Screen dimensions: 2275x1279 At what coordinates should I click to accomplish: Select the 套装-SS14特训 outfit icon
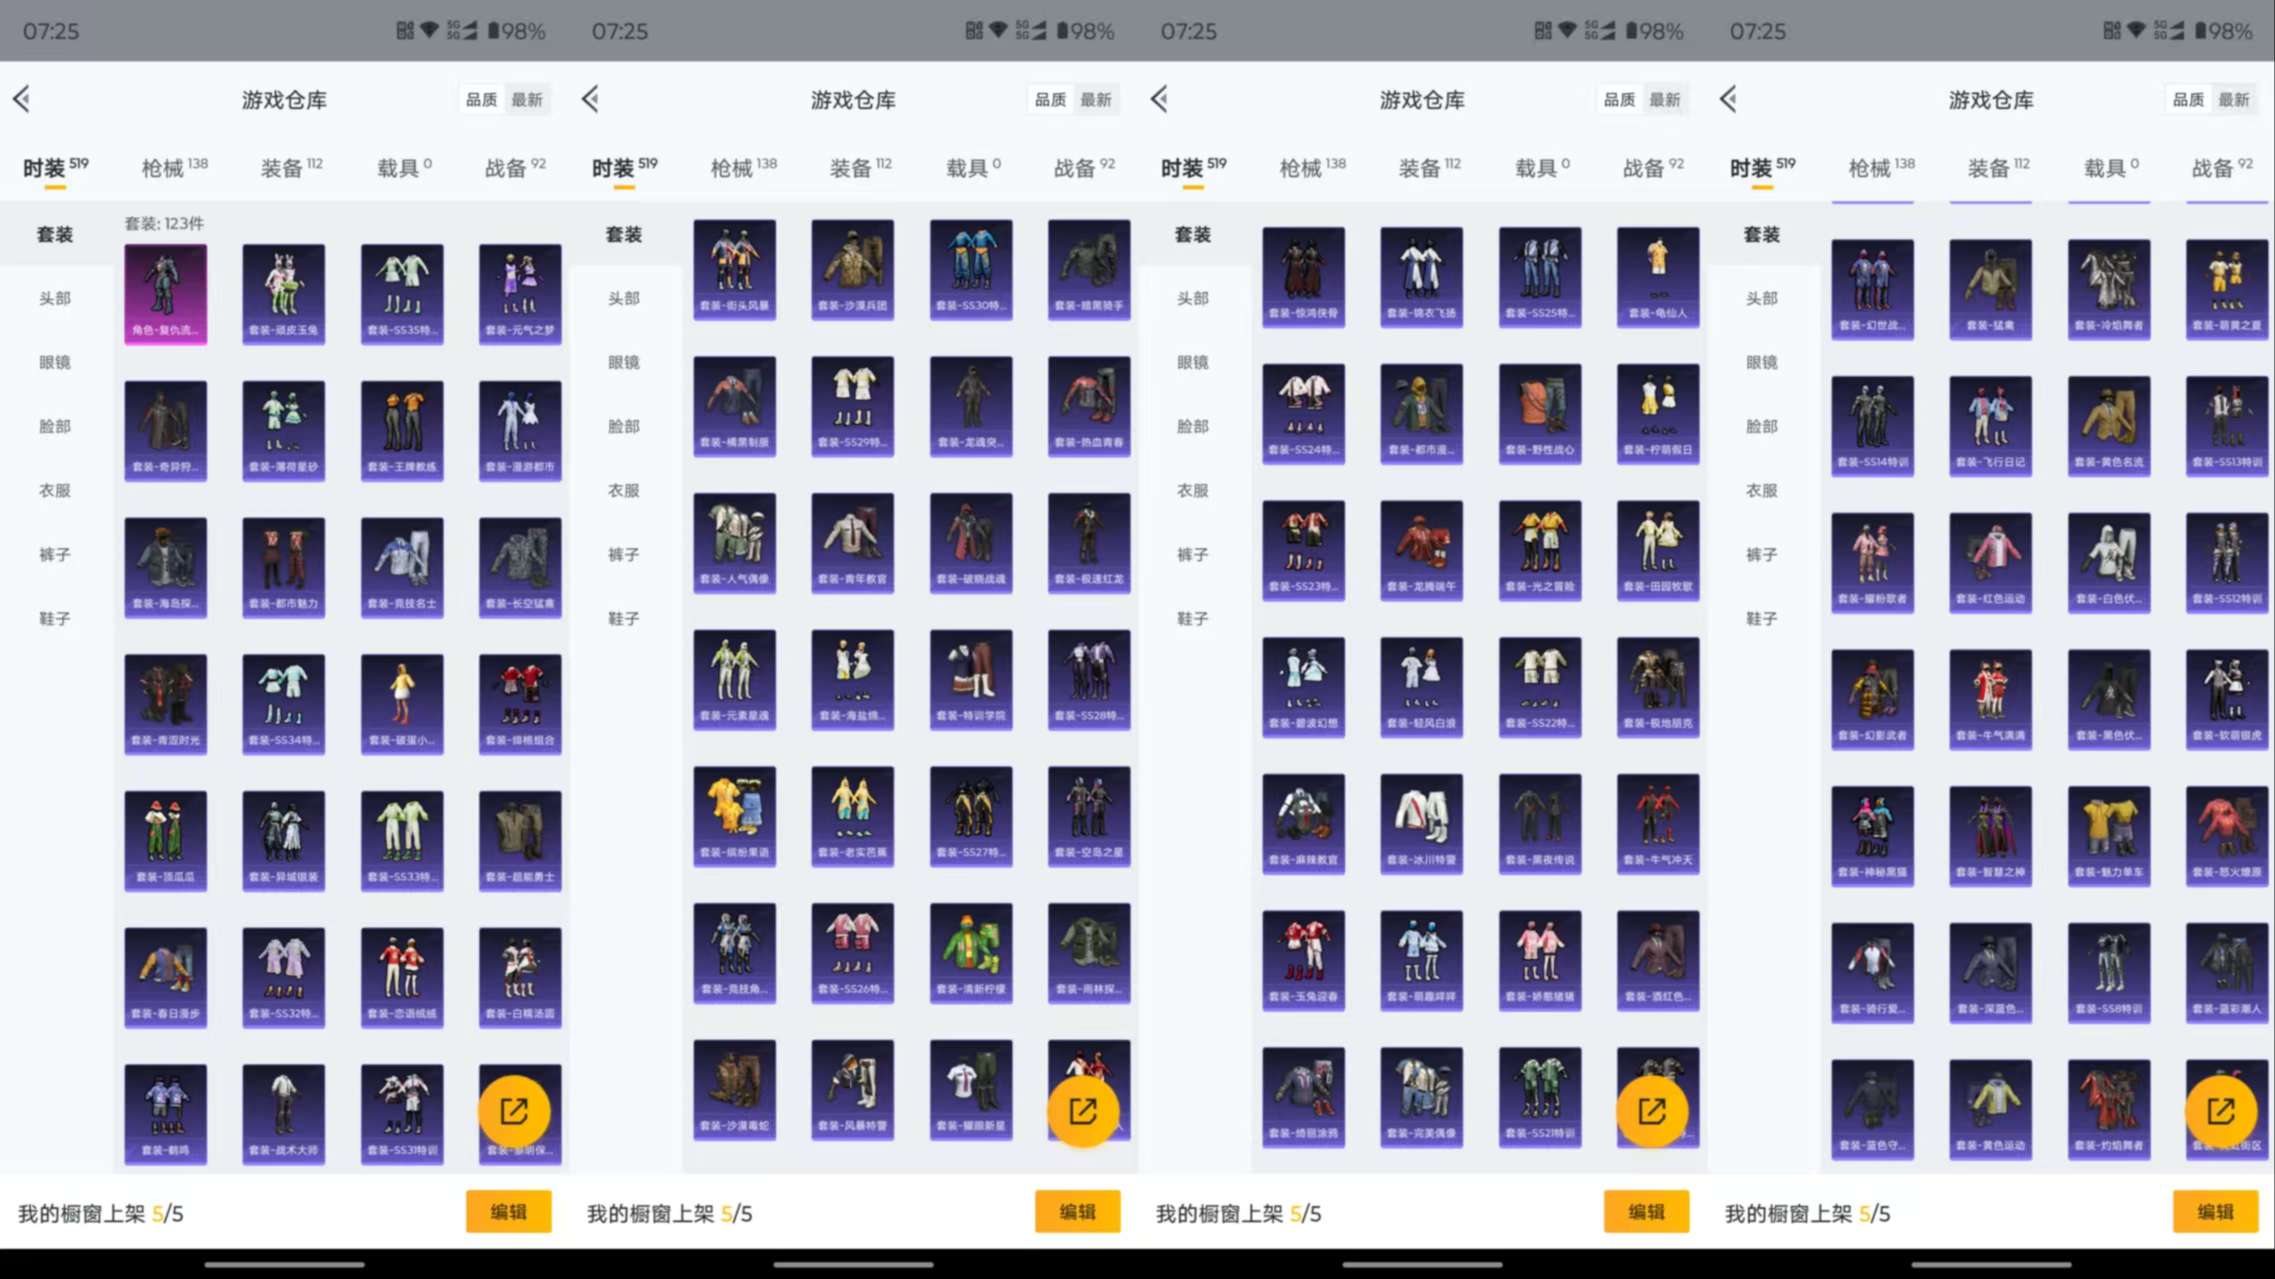tap(1873, 425)
